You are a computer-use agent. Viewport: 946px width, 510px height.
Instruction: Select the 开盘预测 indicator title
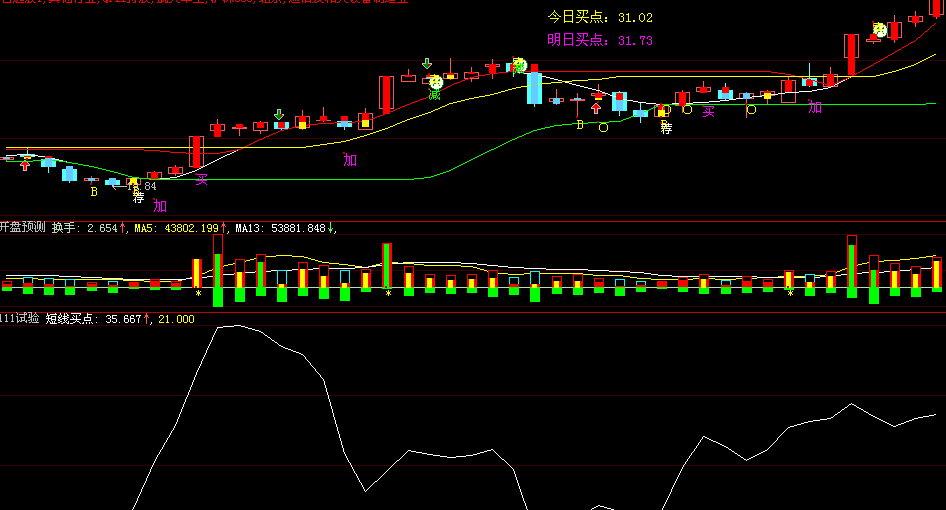point(22,228)
